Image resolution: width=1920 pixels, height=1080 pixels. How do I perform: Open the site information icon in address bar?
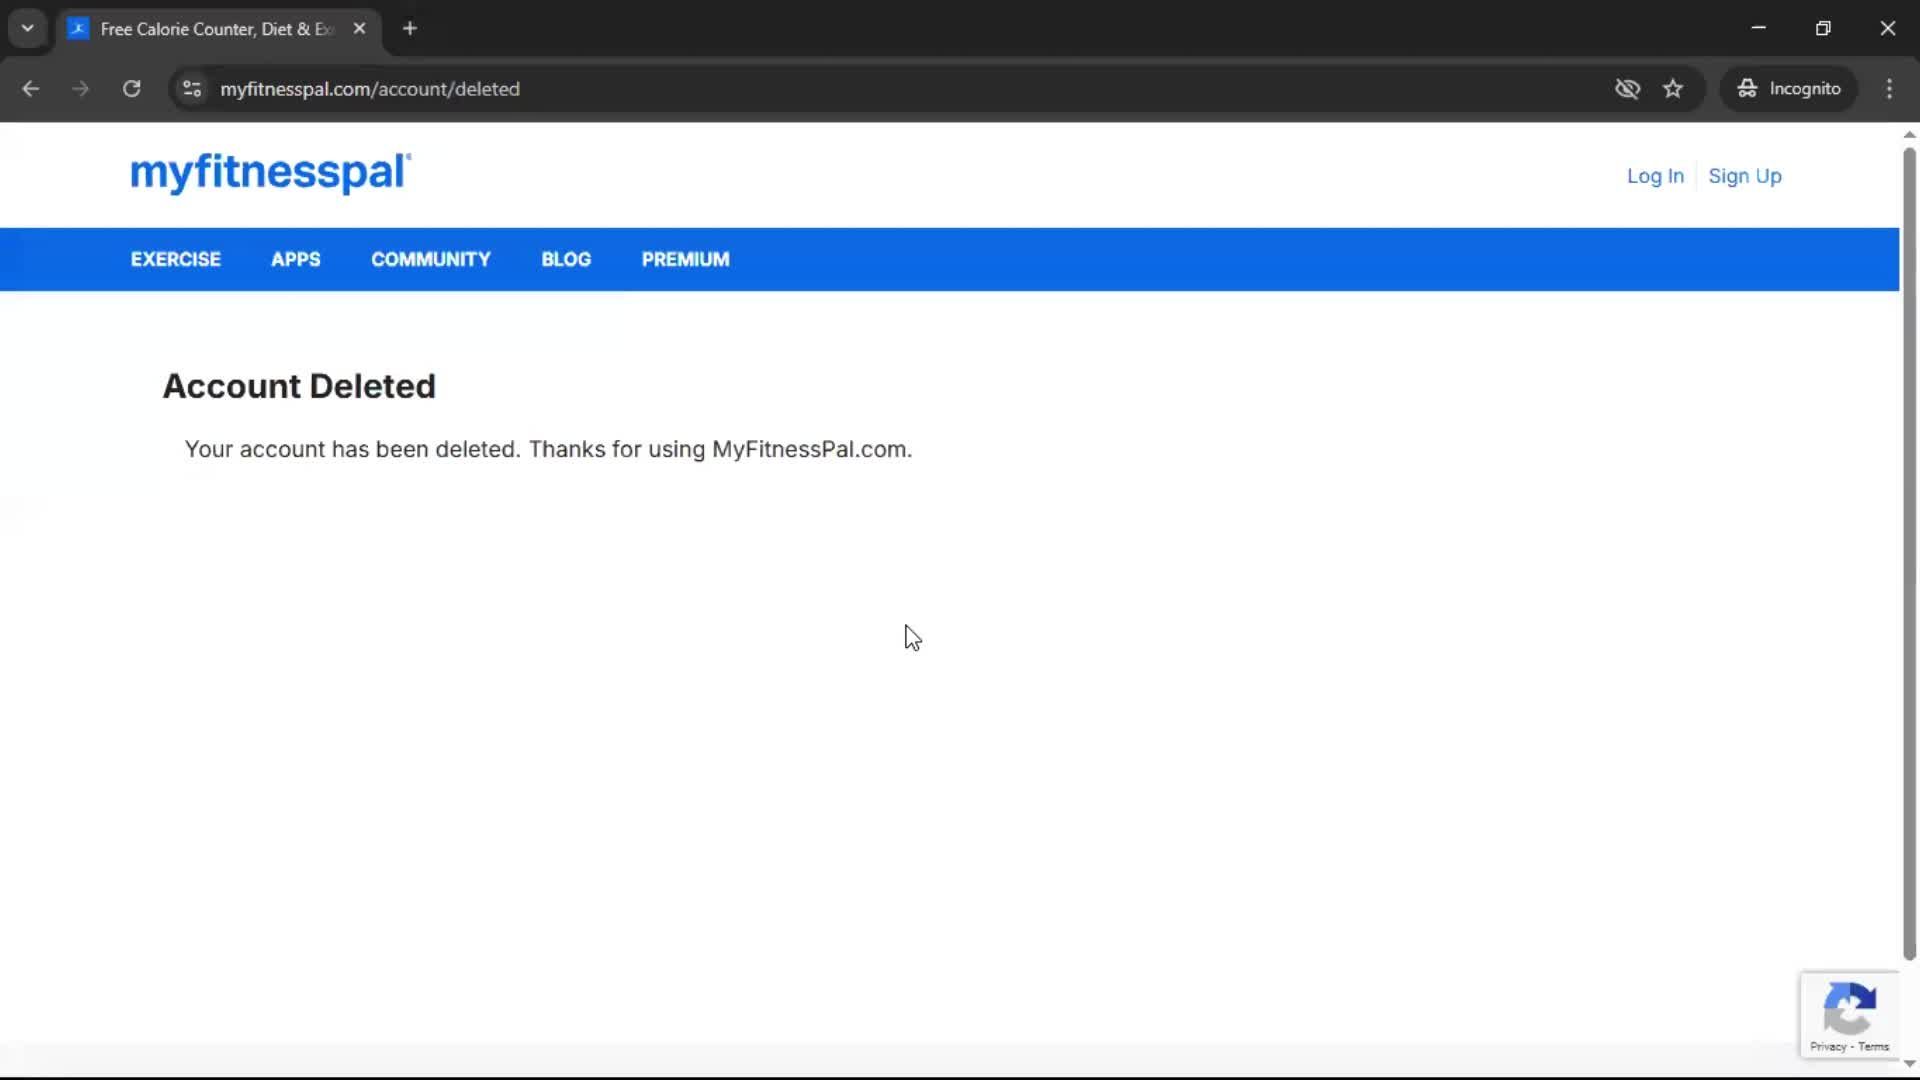point(192,89)
